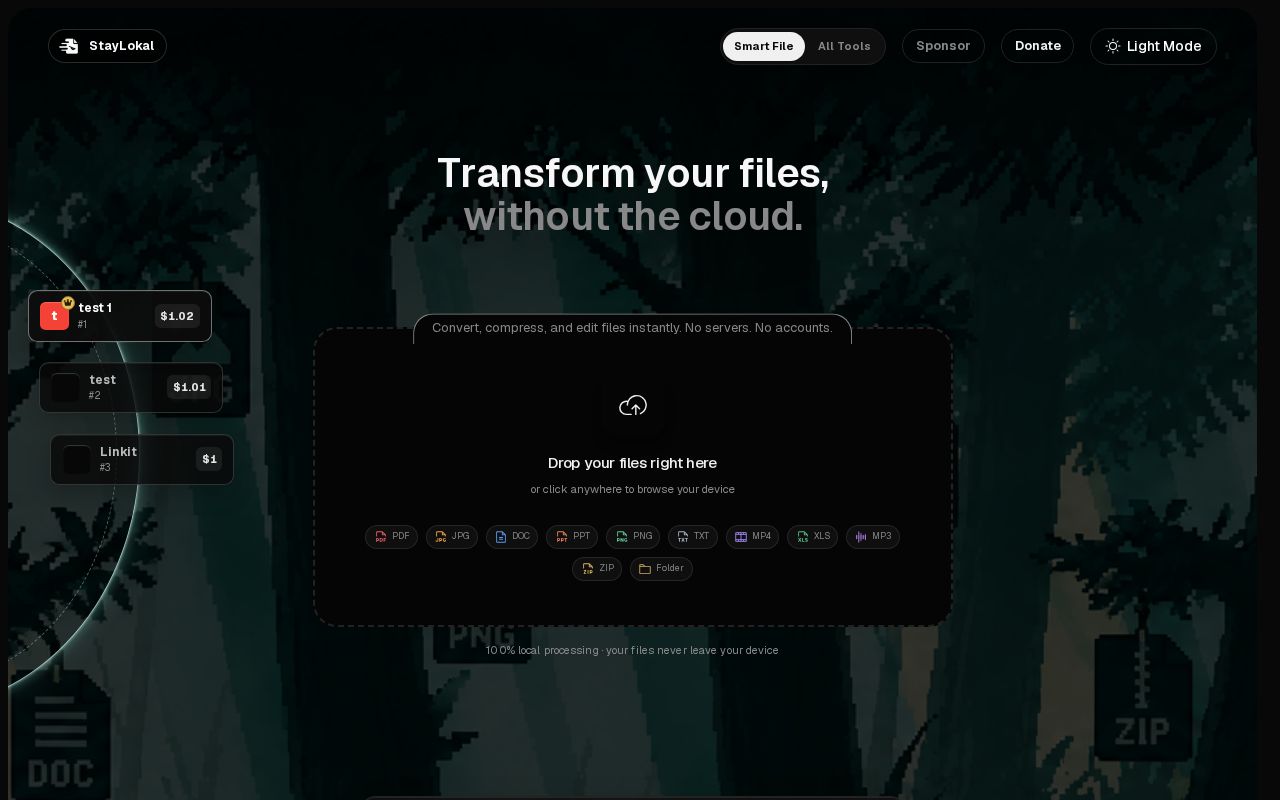Click the StayLokal logo icon
Image resolution: width=1280 pixels, height=800 pixels.
[x=69, y=46]
